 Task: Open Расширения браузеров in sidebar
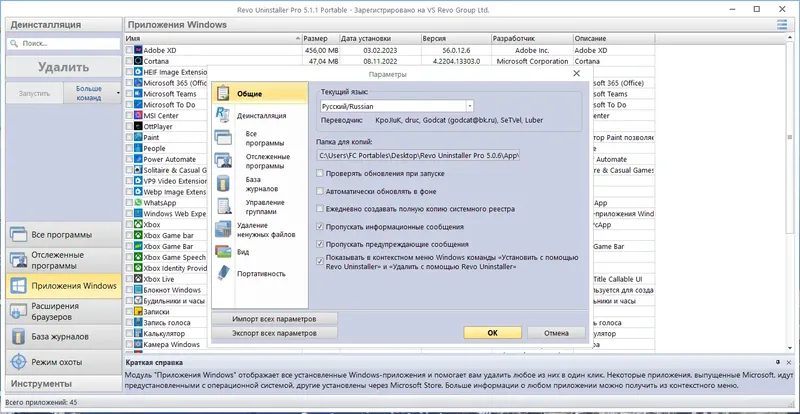[64, 311]
